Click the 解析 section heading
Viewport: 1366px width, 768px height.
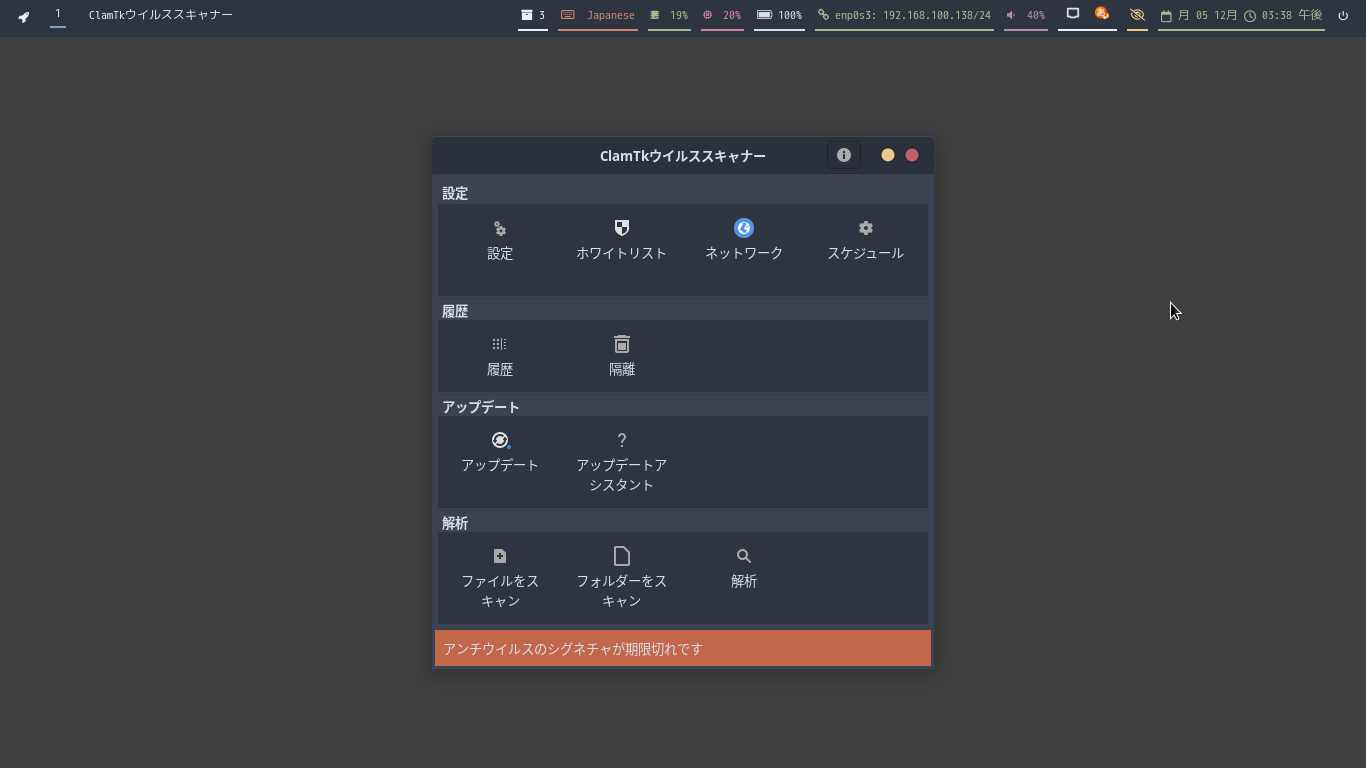point(455,523)
